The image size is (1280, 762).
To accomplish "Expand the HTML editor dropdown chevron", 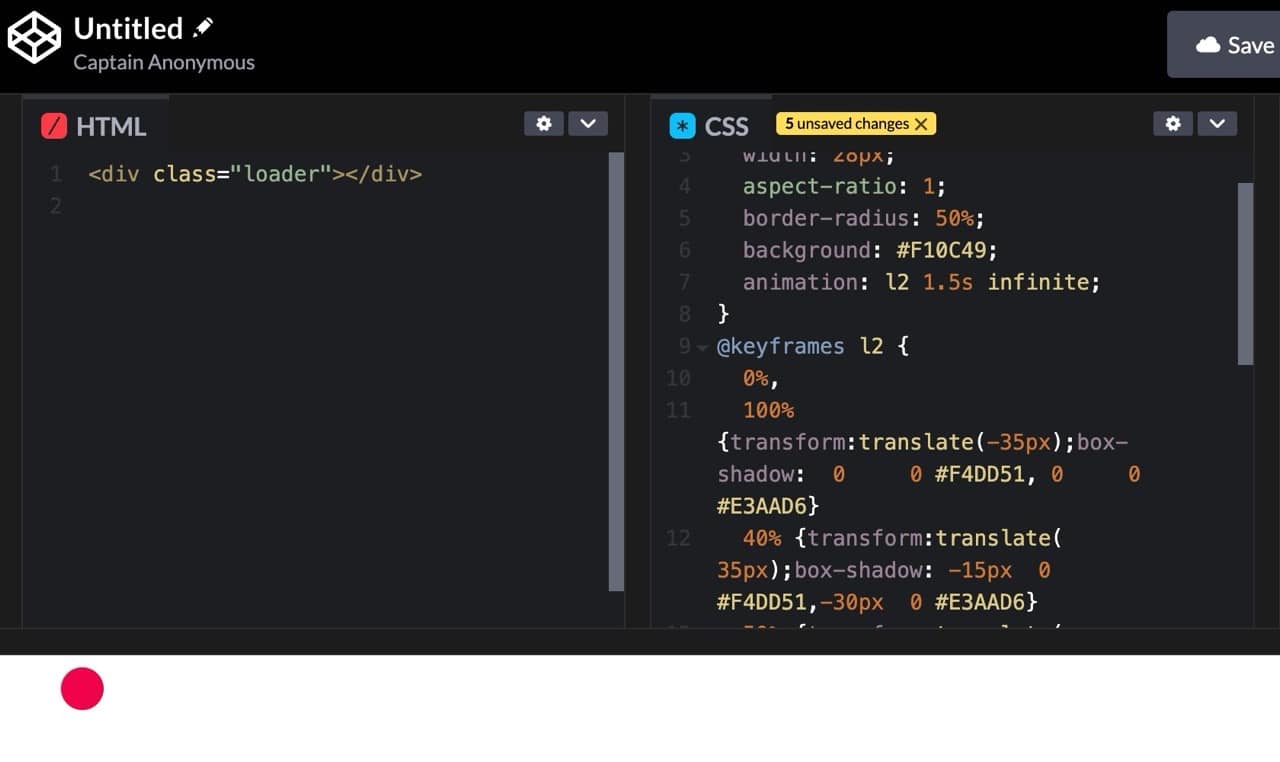I will 588,124.
